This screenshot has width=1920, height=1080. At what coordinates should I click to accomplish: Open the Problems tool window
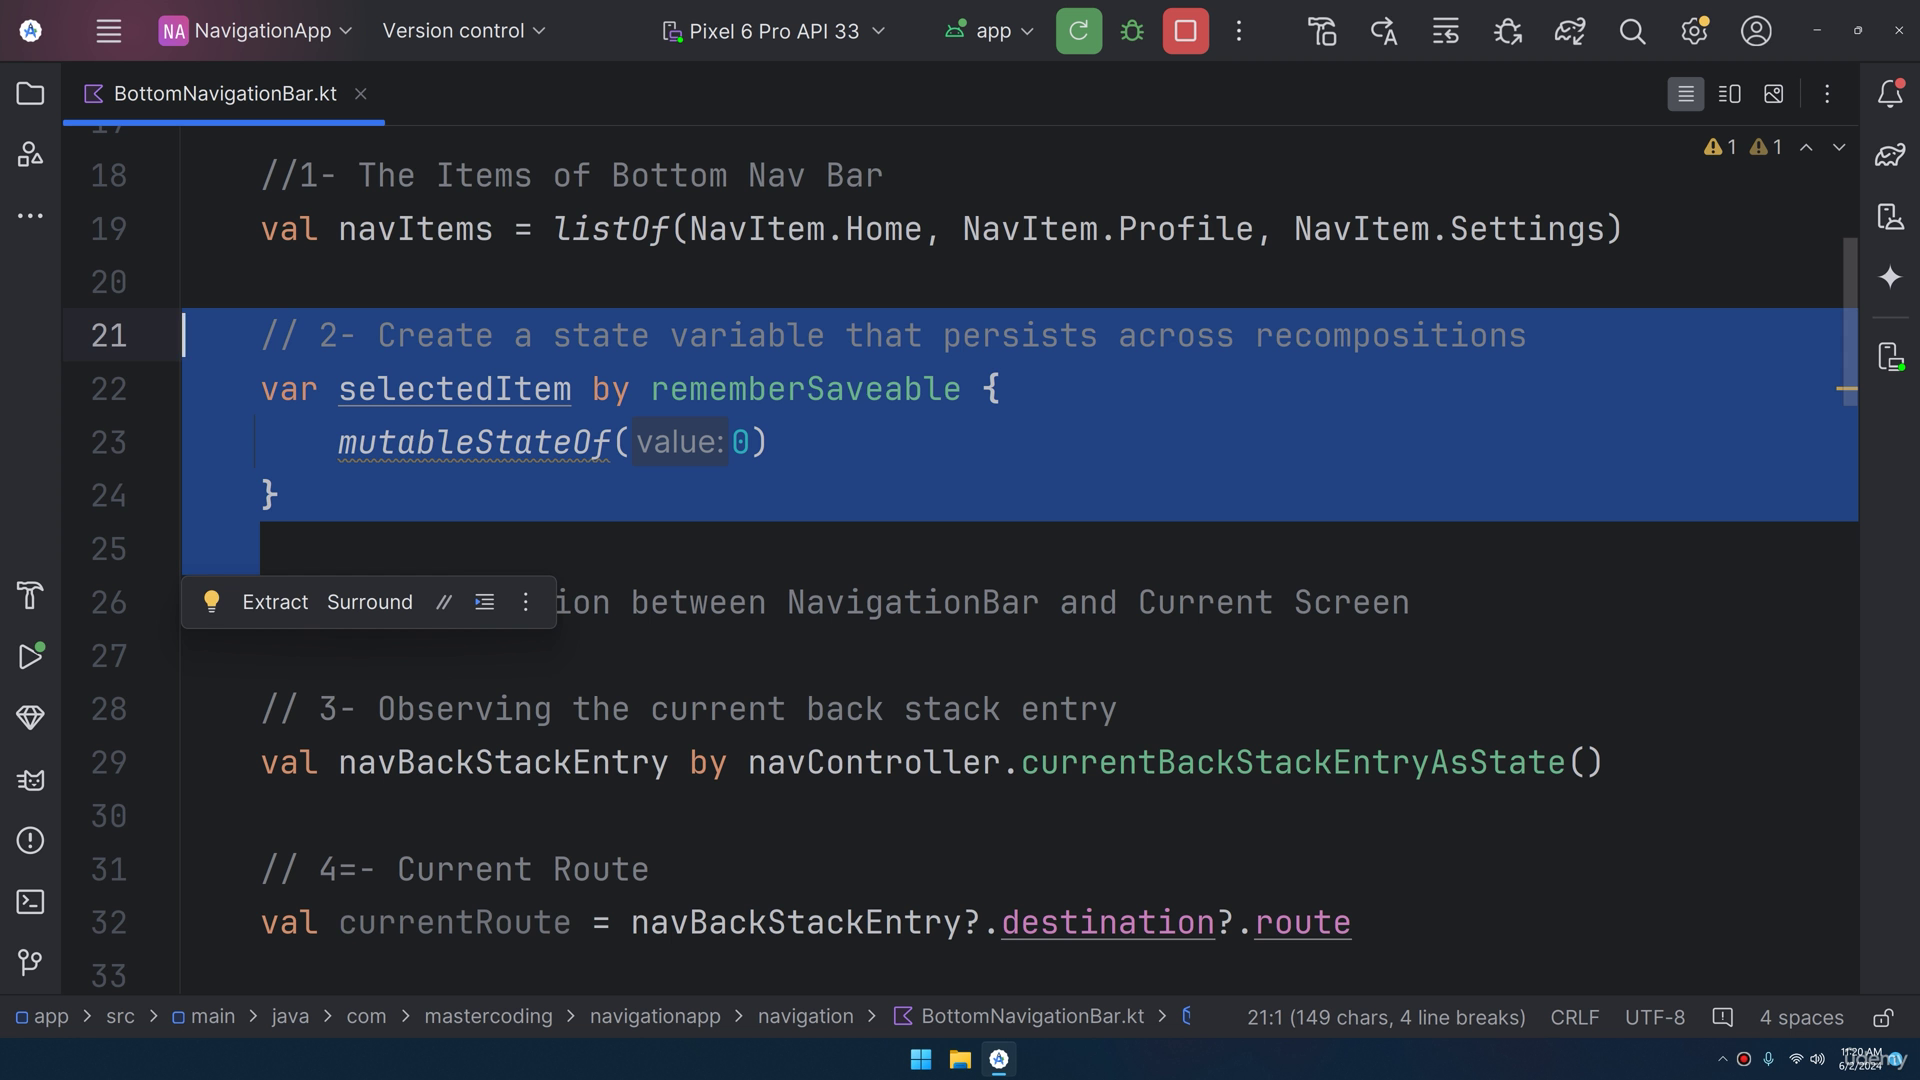30,840
